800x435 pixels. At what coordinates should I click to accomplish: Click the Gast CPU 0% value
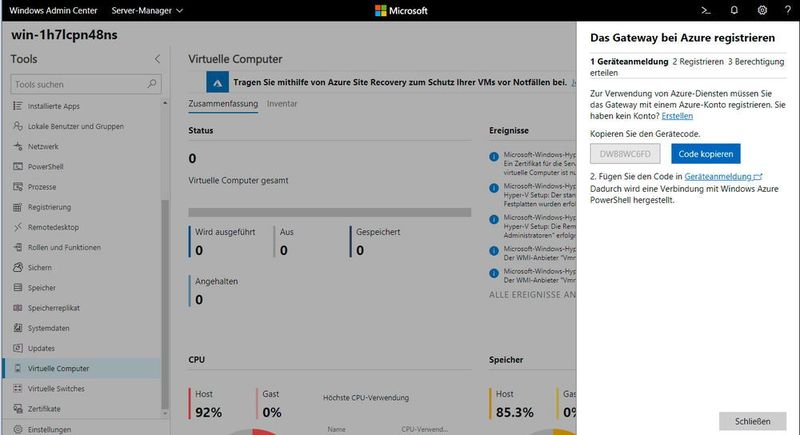pyautogui.click(x=272, y=412)
